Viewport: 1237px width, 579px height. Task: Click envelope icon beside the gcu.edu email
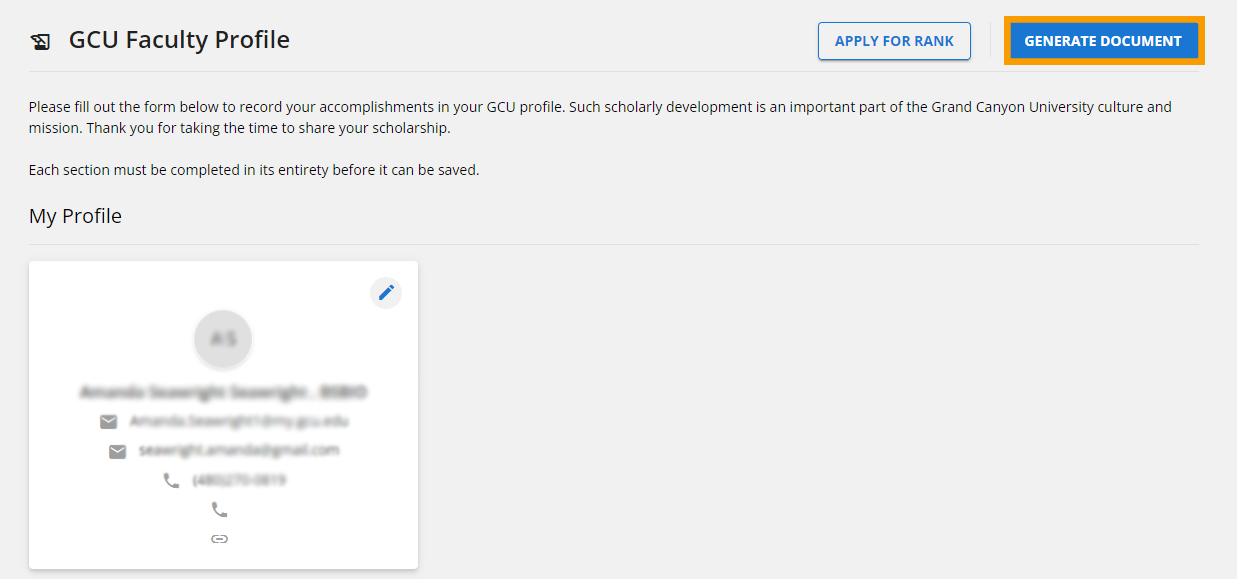coord(109,422)
